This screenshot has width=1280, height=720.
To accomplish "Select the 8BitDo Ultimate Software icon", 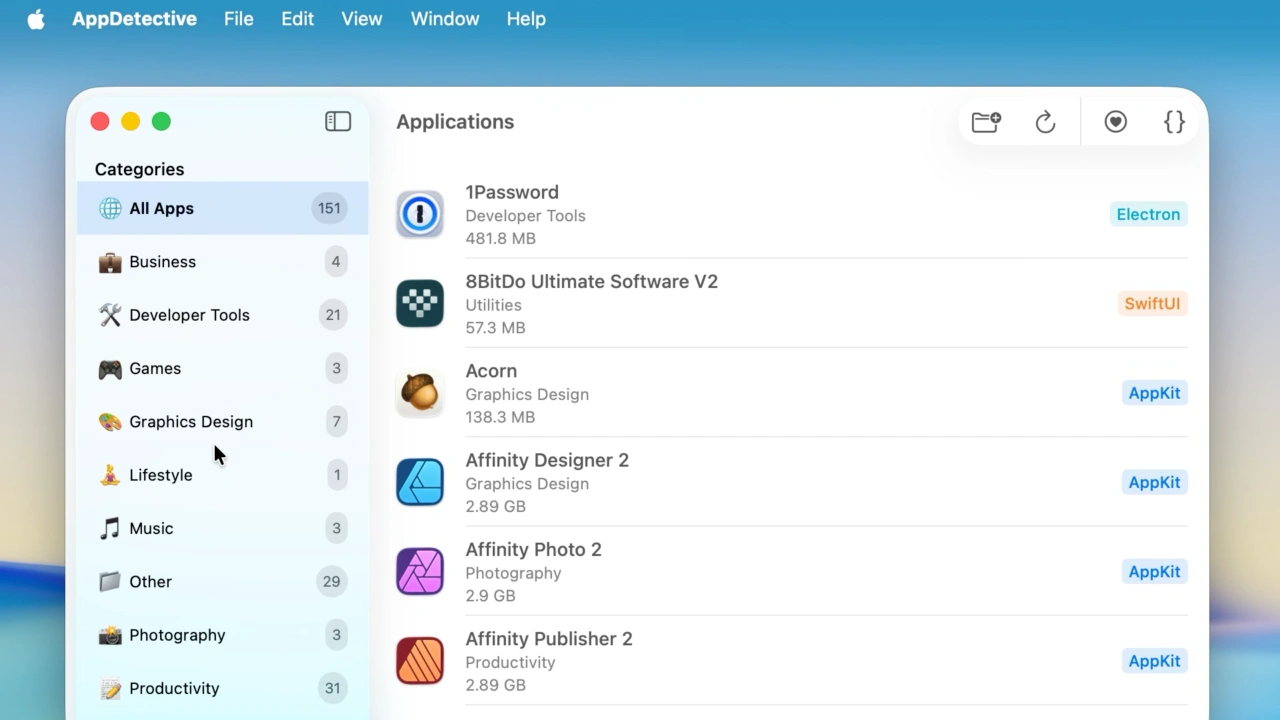I will tap(420, 304).
